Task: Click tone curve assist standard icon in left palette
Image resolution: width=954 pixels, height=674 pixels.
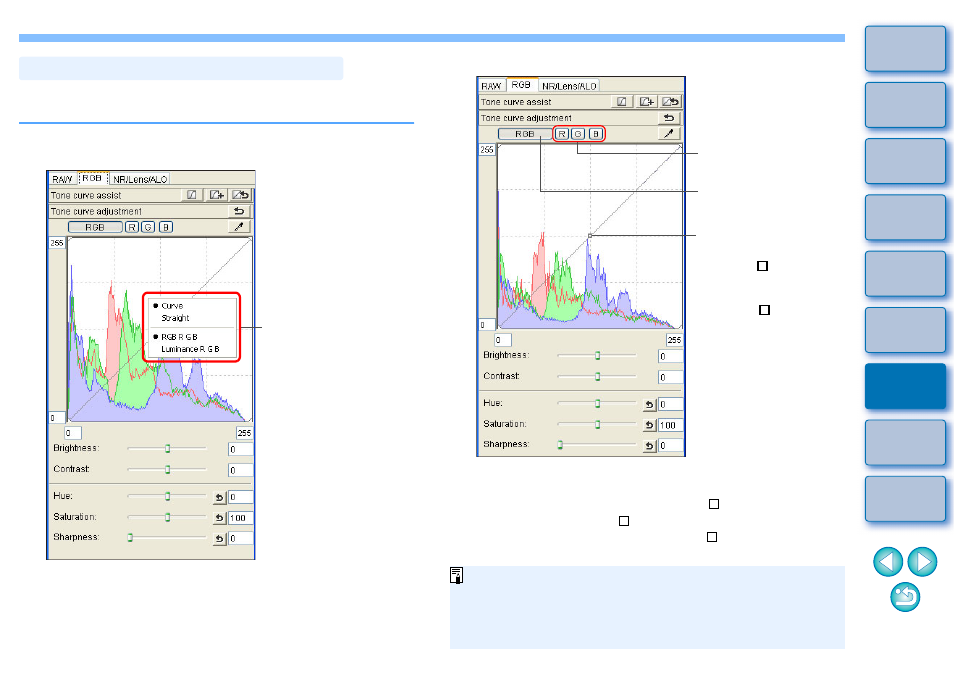Action: coord(192,195)
